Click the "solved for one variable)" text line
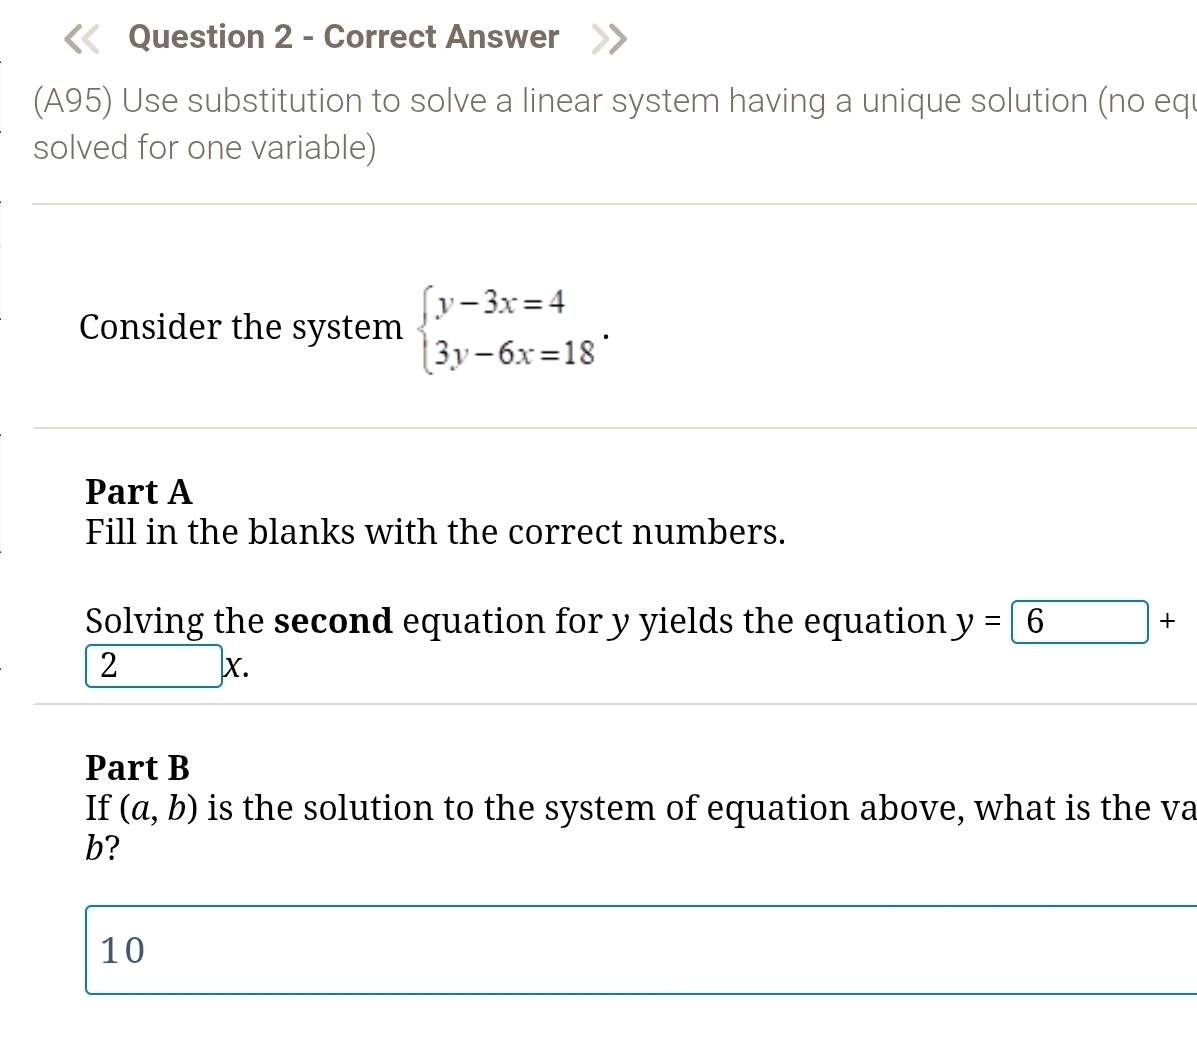Image resolution: width=1197 pixels, height=1043 pixels. 205,148
